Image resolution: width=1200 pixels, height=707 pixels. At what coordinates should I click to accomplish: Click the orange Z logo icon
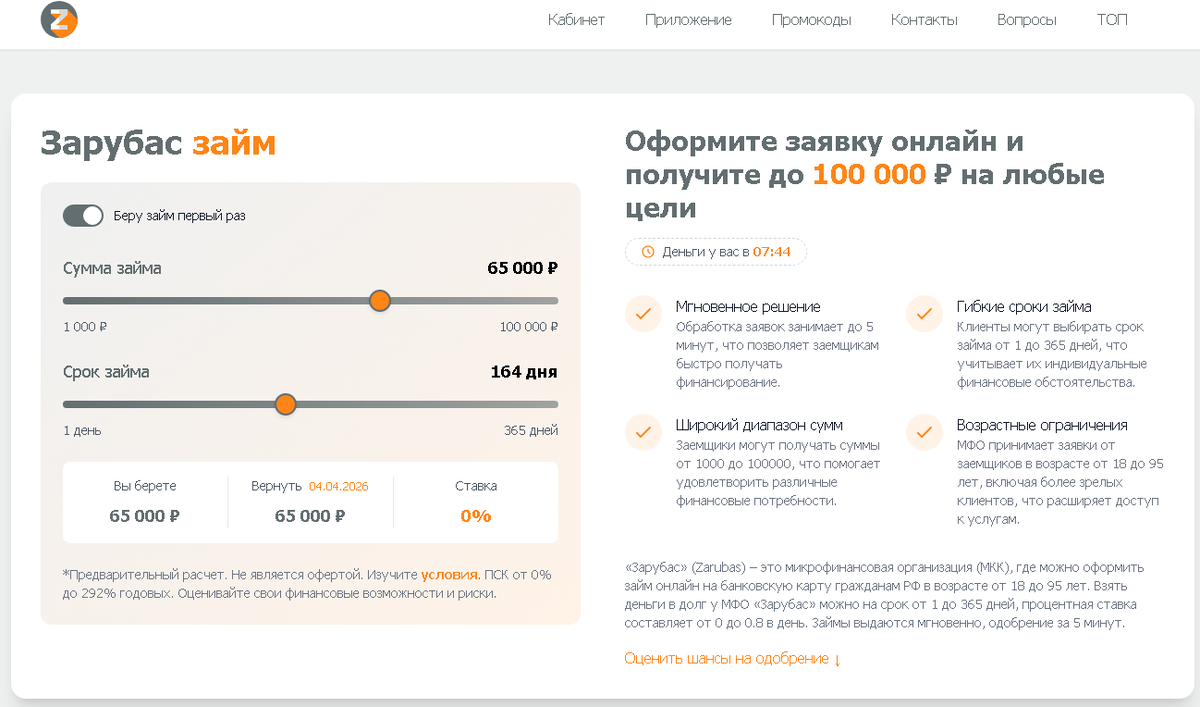(x=59, y=19)
